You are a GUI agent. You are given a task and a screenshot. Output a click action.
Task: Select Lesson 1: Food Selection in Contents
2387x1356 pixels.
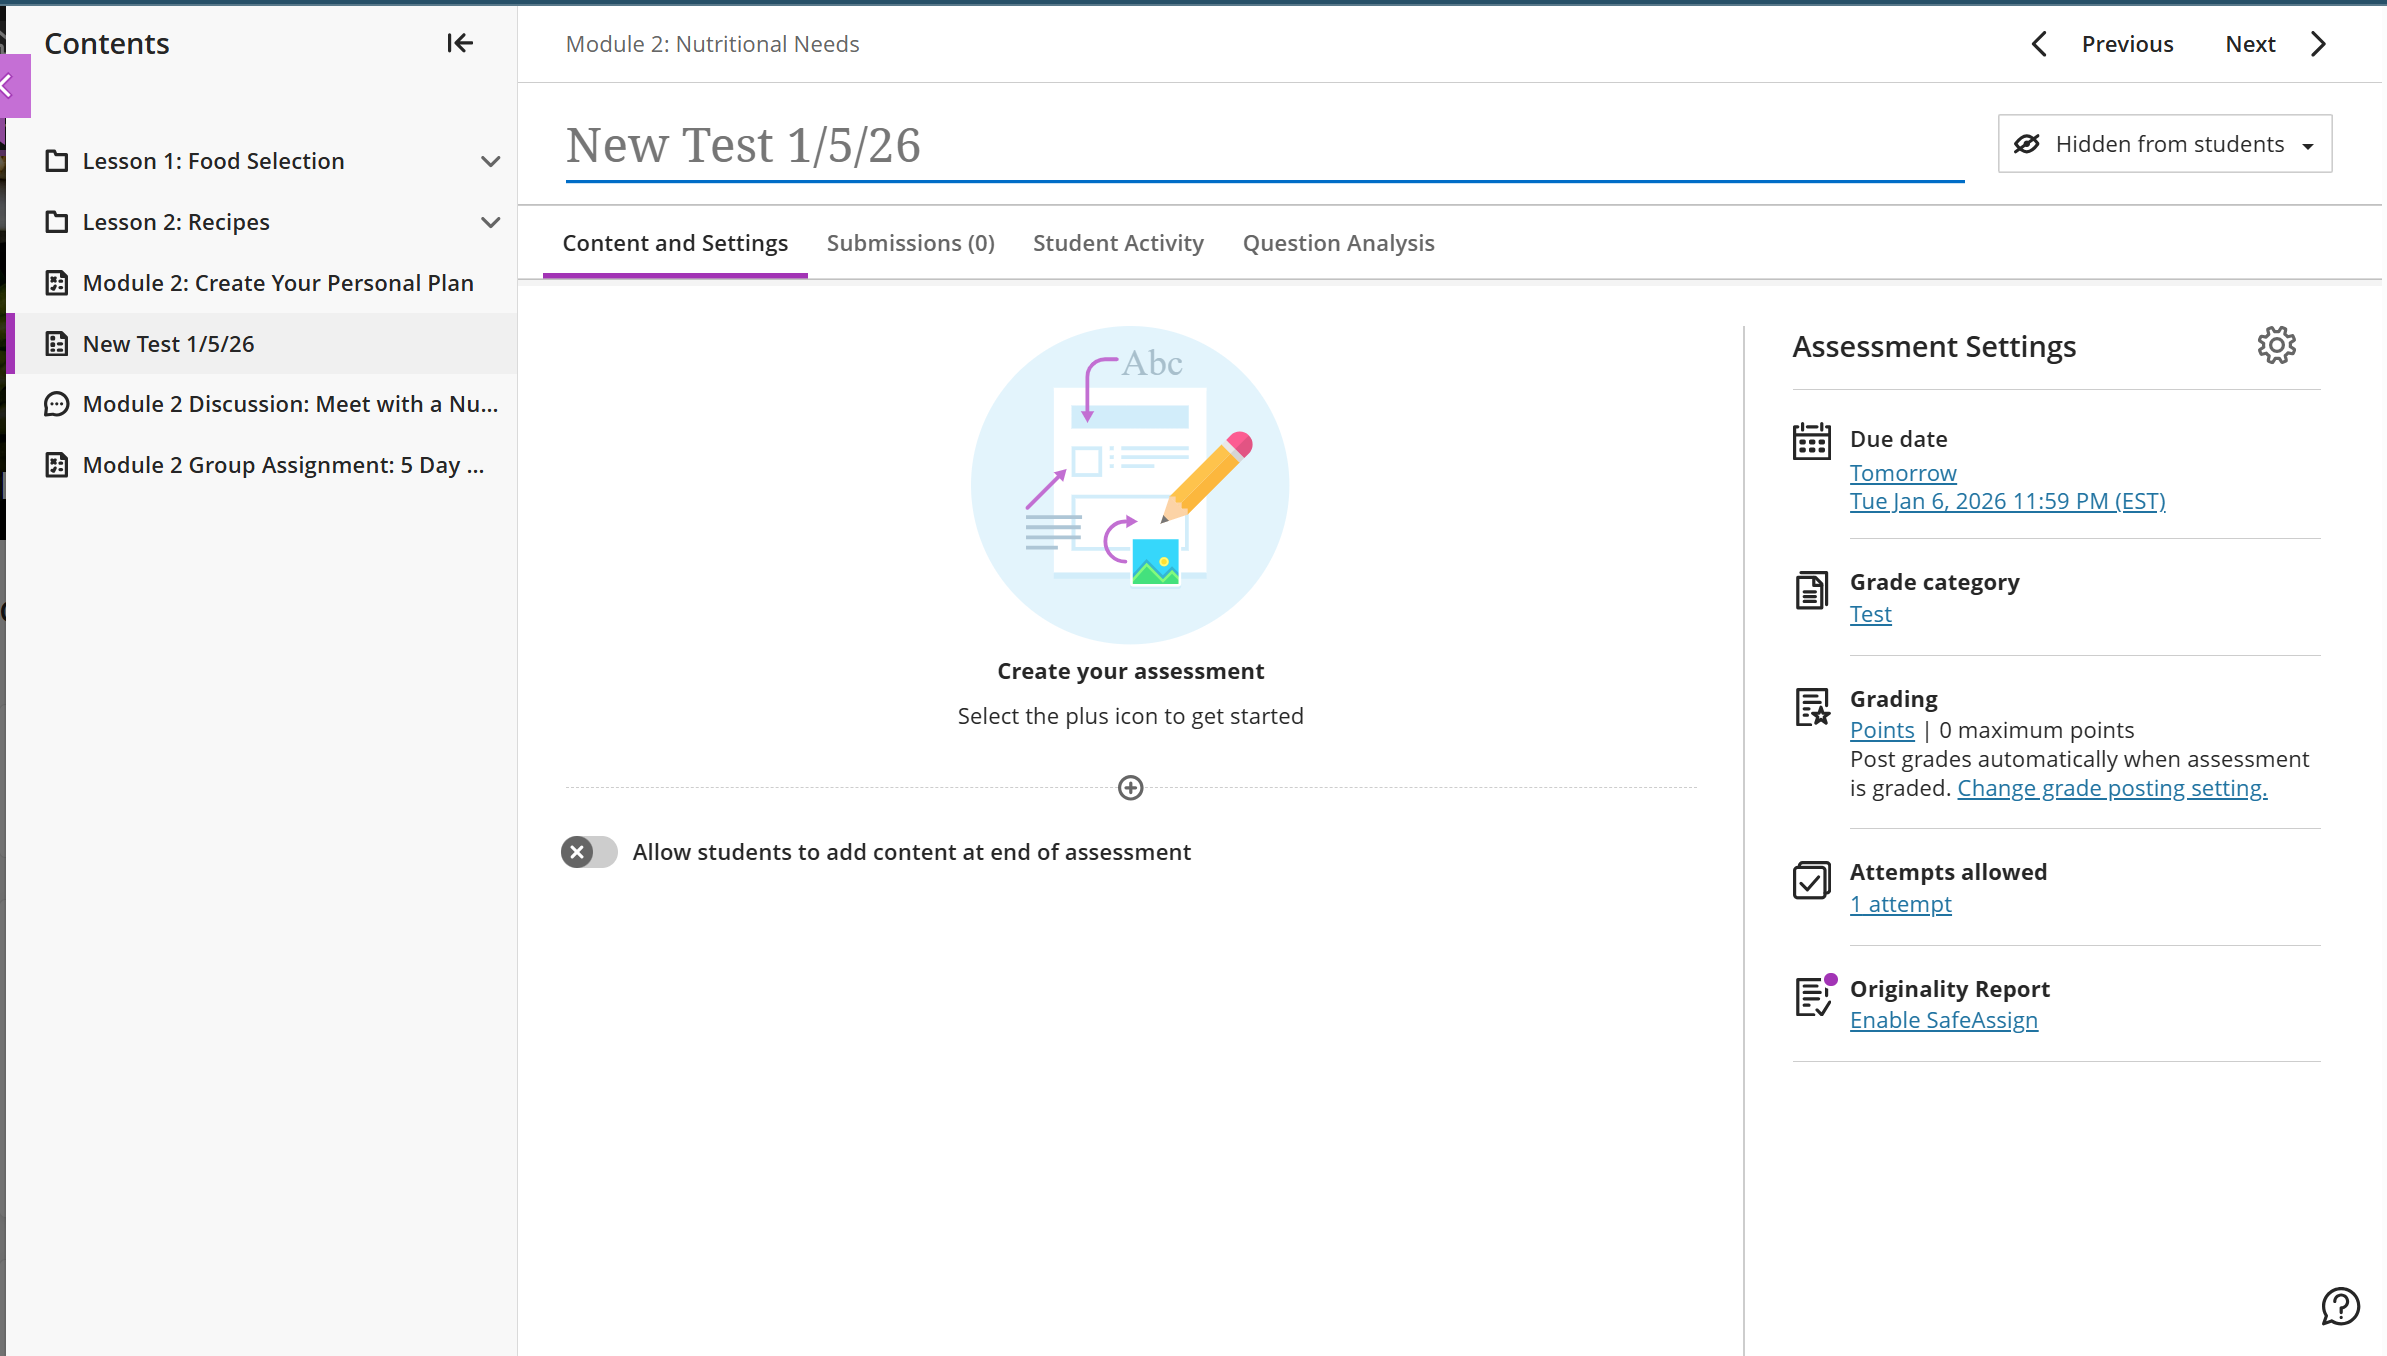click(x=213, y=161)
